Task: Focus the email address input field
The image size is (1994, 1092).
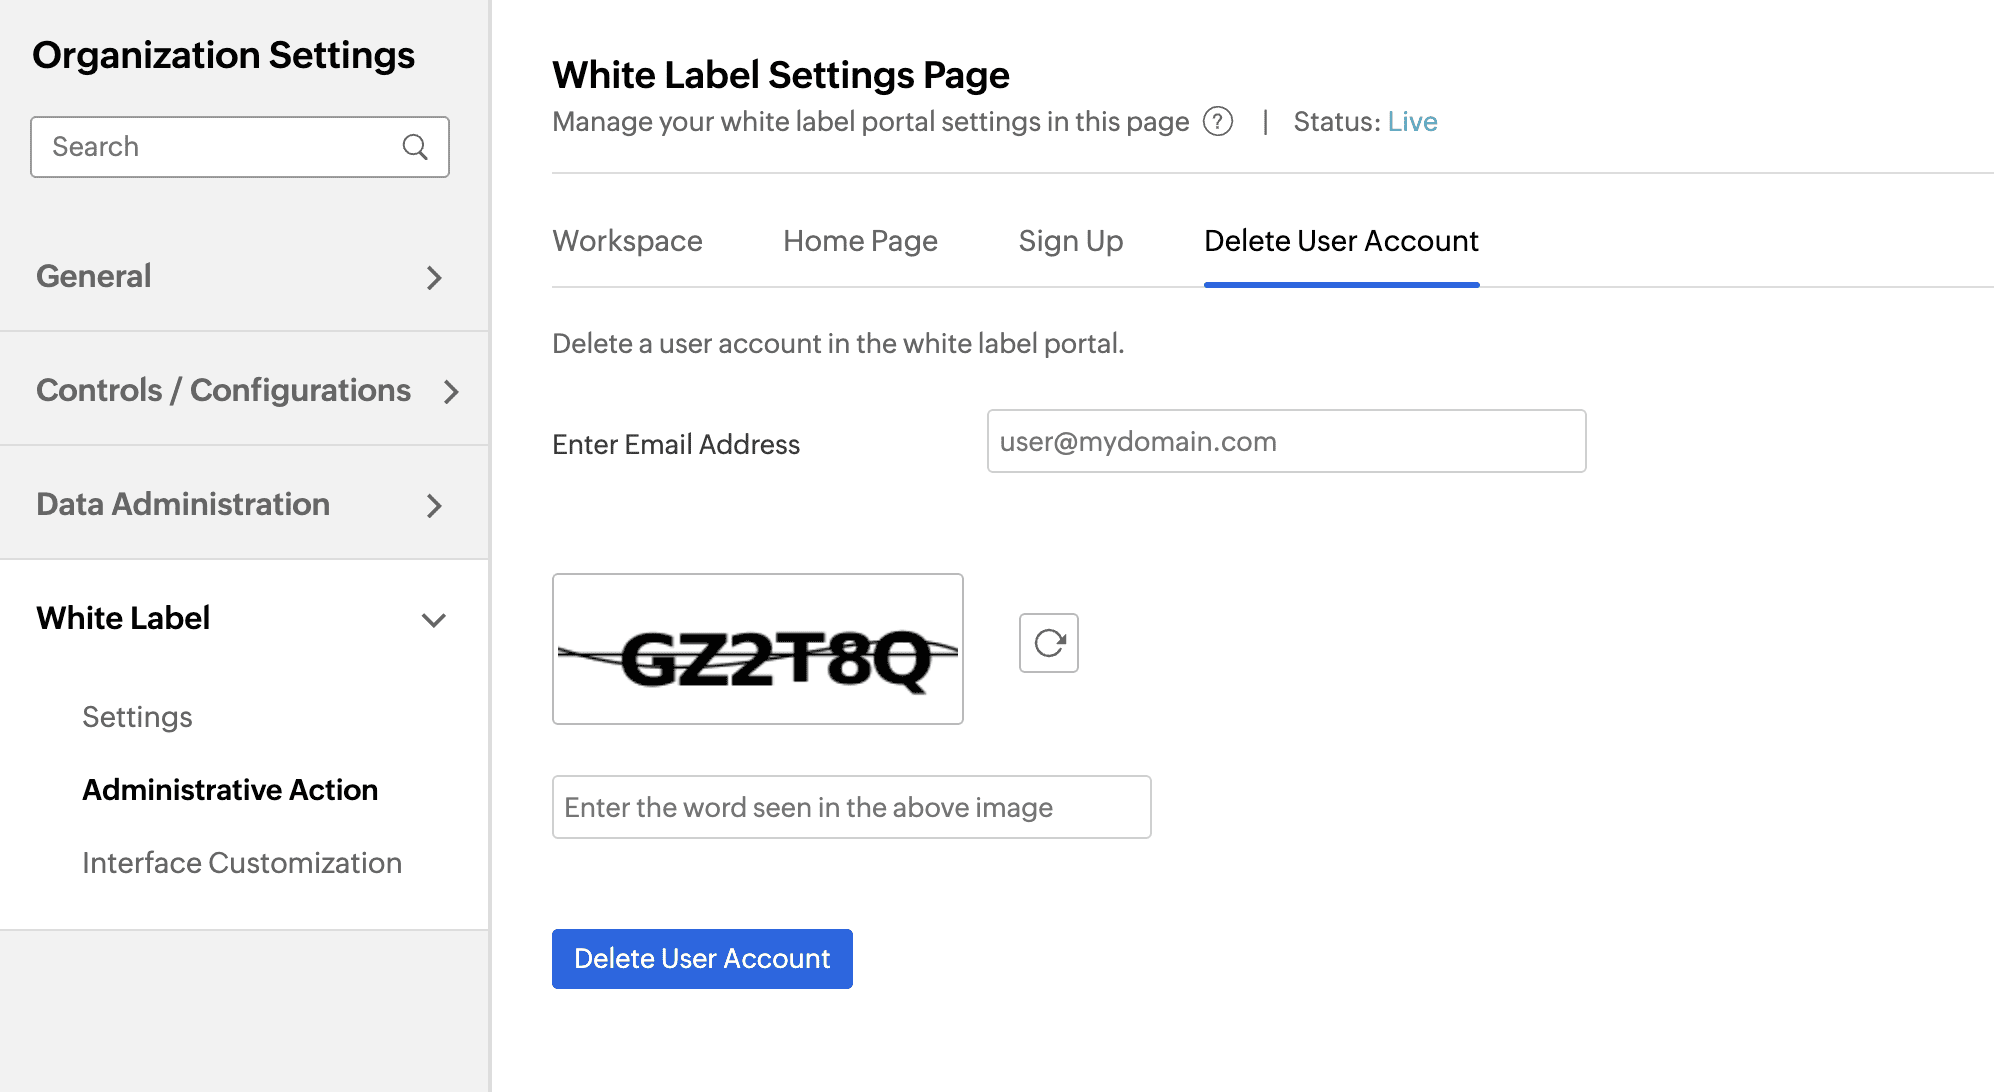Action: [1286, 441]
